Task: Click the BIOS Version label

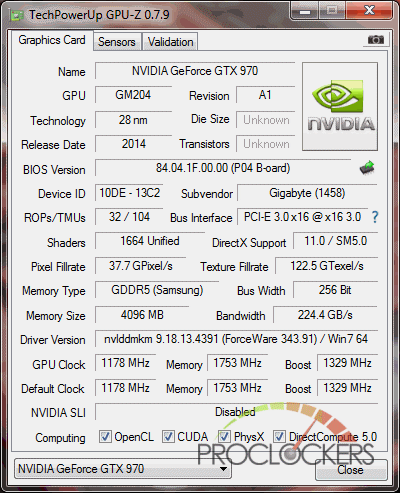Action: (x=54, y=170)
